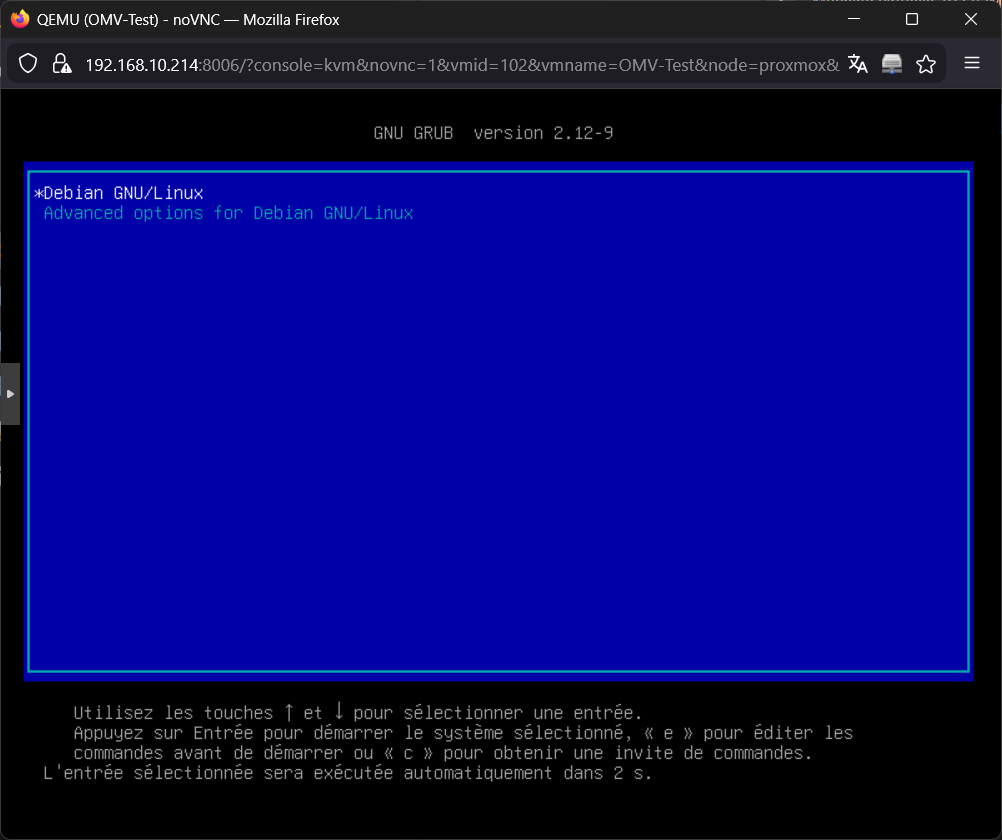Click the window title 'QEMU (OMV-Test) - noVNC'
Viewport: 1002px width, 840px height.
188,20
